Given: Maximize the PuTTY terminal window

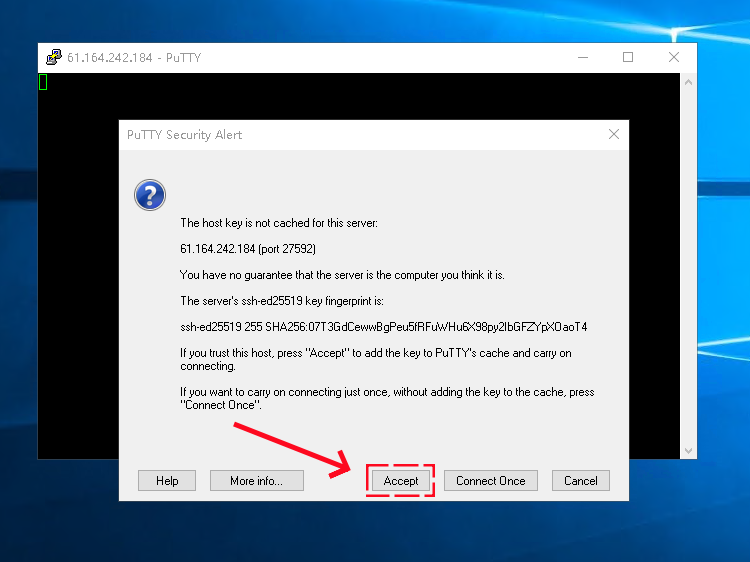Looking at the screenshot, I should click(628, 57).
